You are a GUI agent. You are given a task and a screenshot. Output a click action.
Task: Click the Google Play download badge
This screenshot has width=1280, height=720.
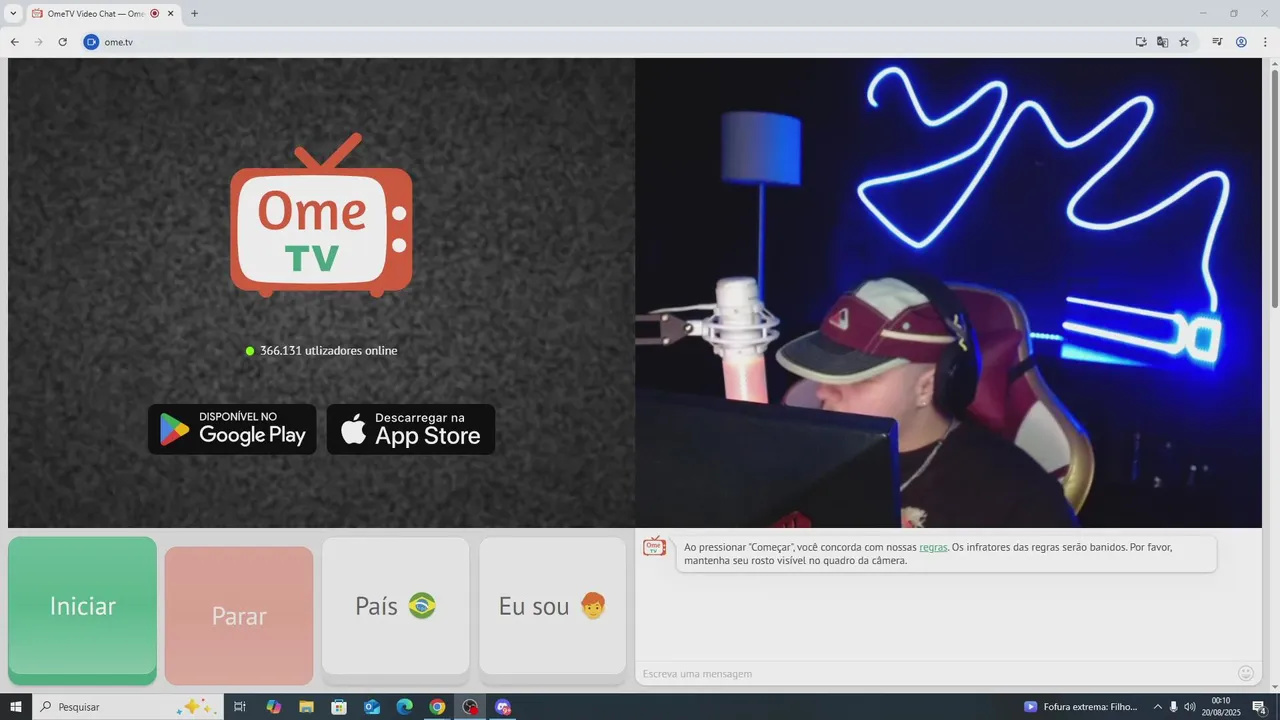coord(232,429)
